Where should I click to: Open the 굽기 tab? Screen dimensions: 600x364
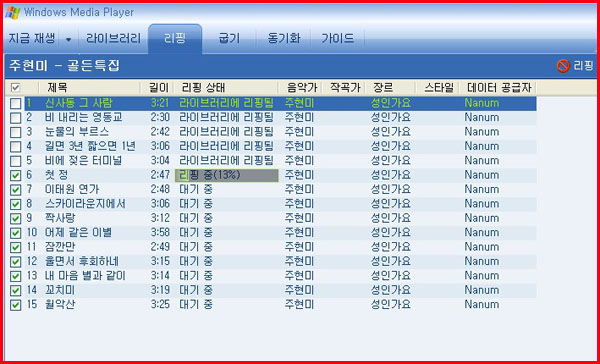[x=229, y=39]
